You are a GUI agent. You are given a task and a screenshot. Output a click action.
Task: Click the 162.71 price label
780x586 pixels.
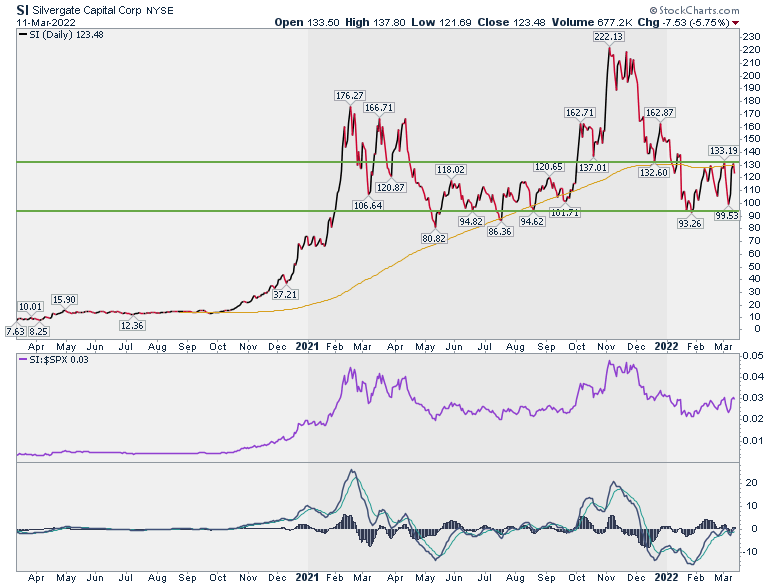(580, 113)
